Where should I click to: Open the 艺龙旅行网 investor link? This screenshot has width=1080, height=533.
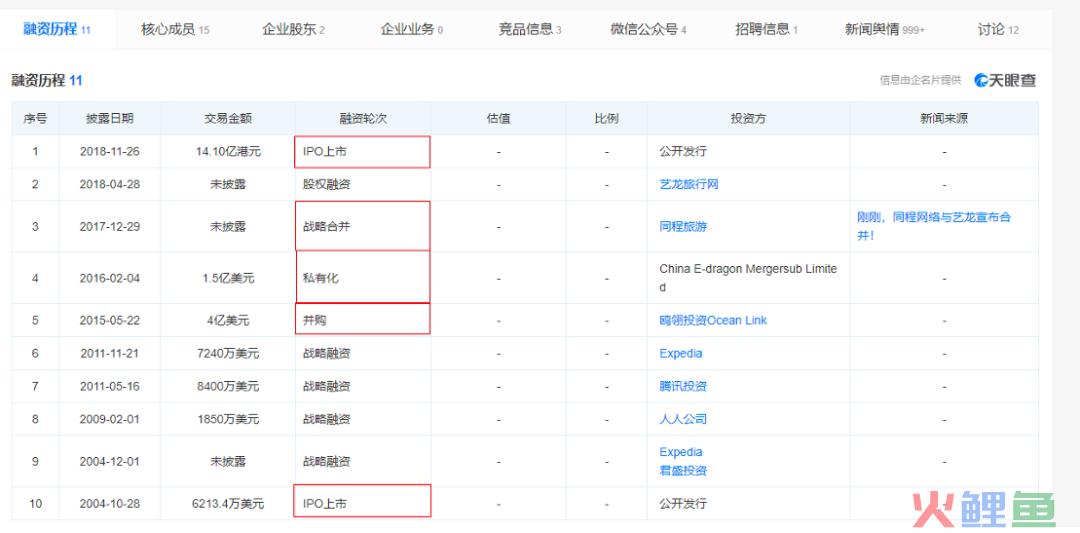click(x=689, y=185)
